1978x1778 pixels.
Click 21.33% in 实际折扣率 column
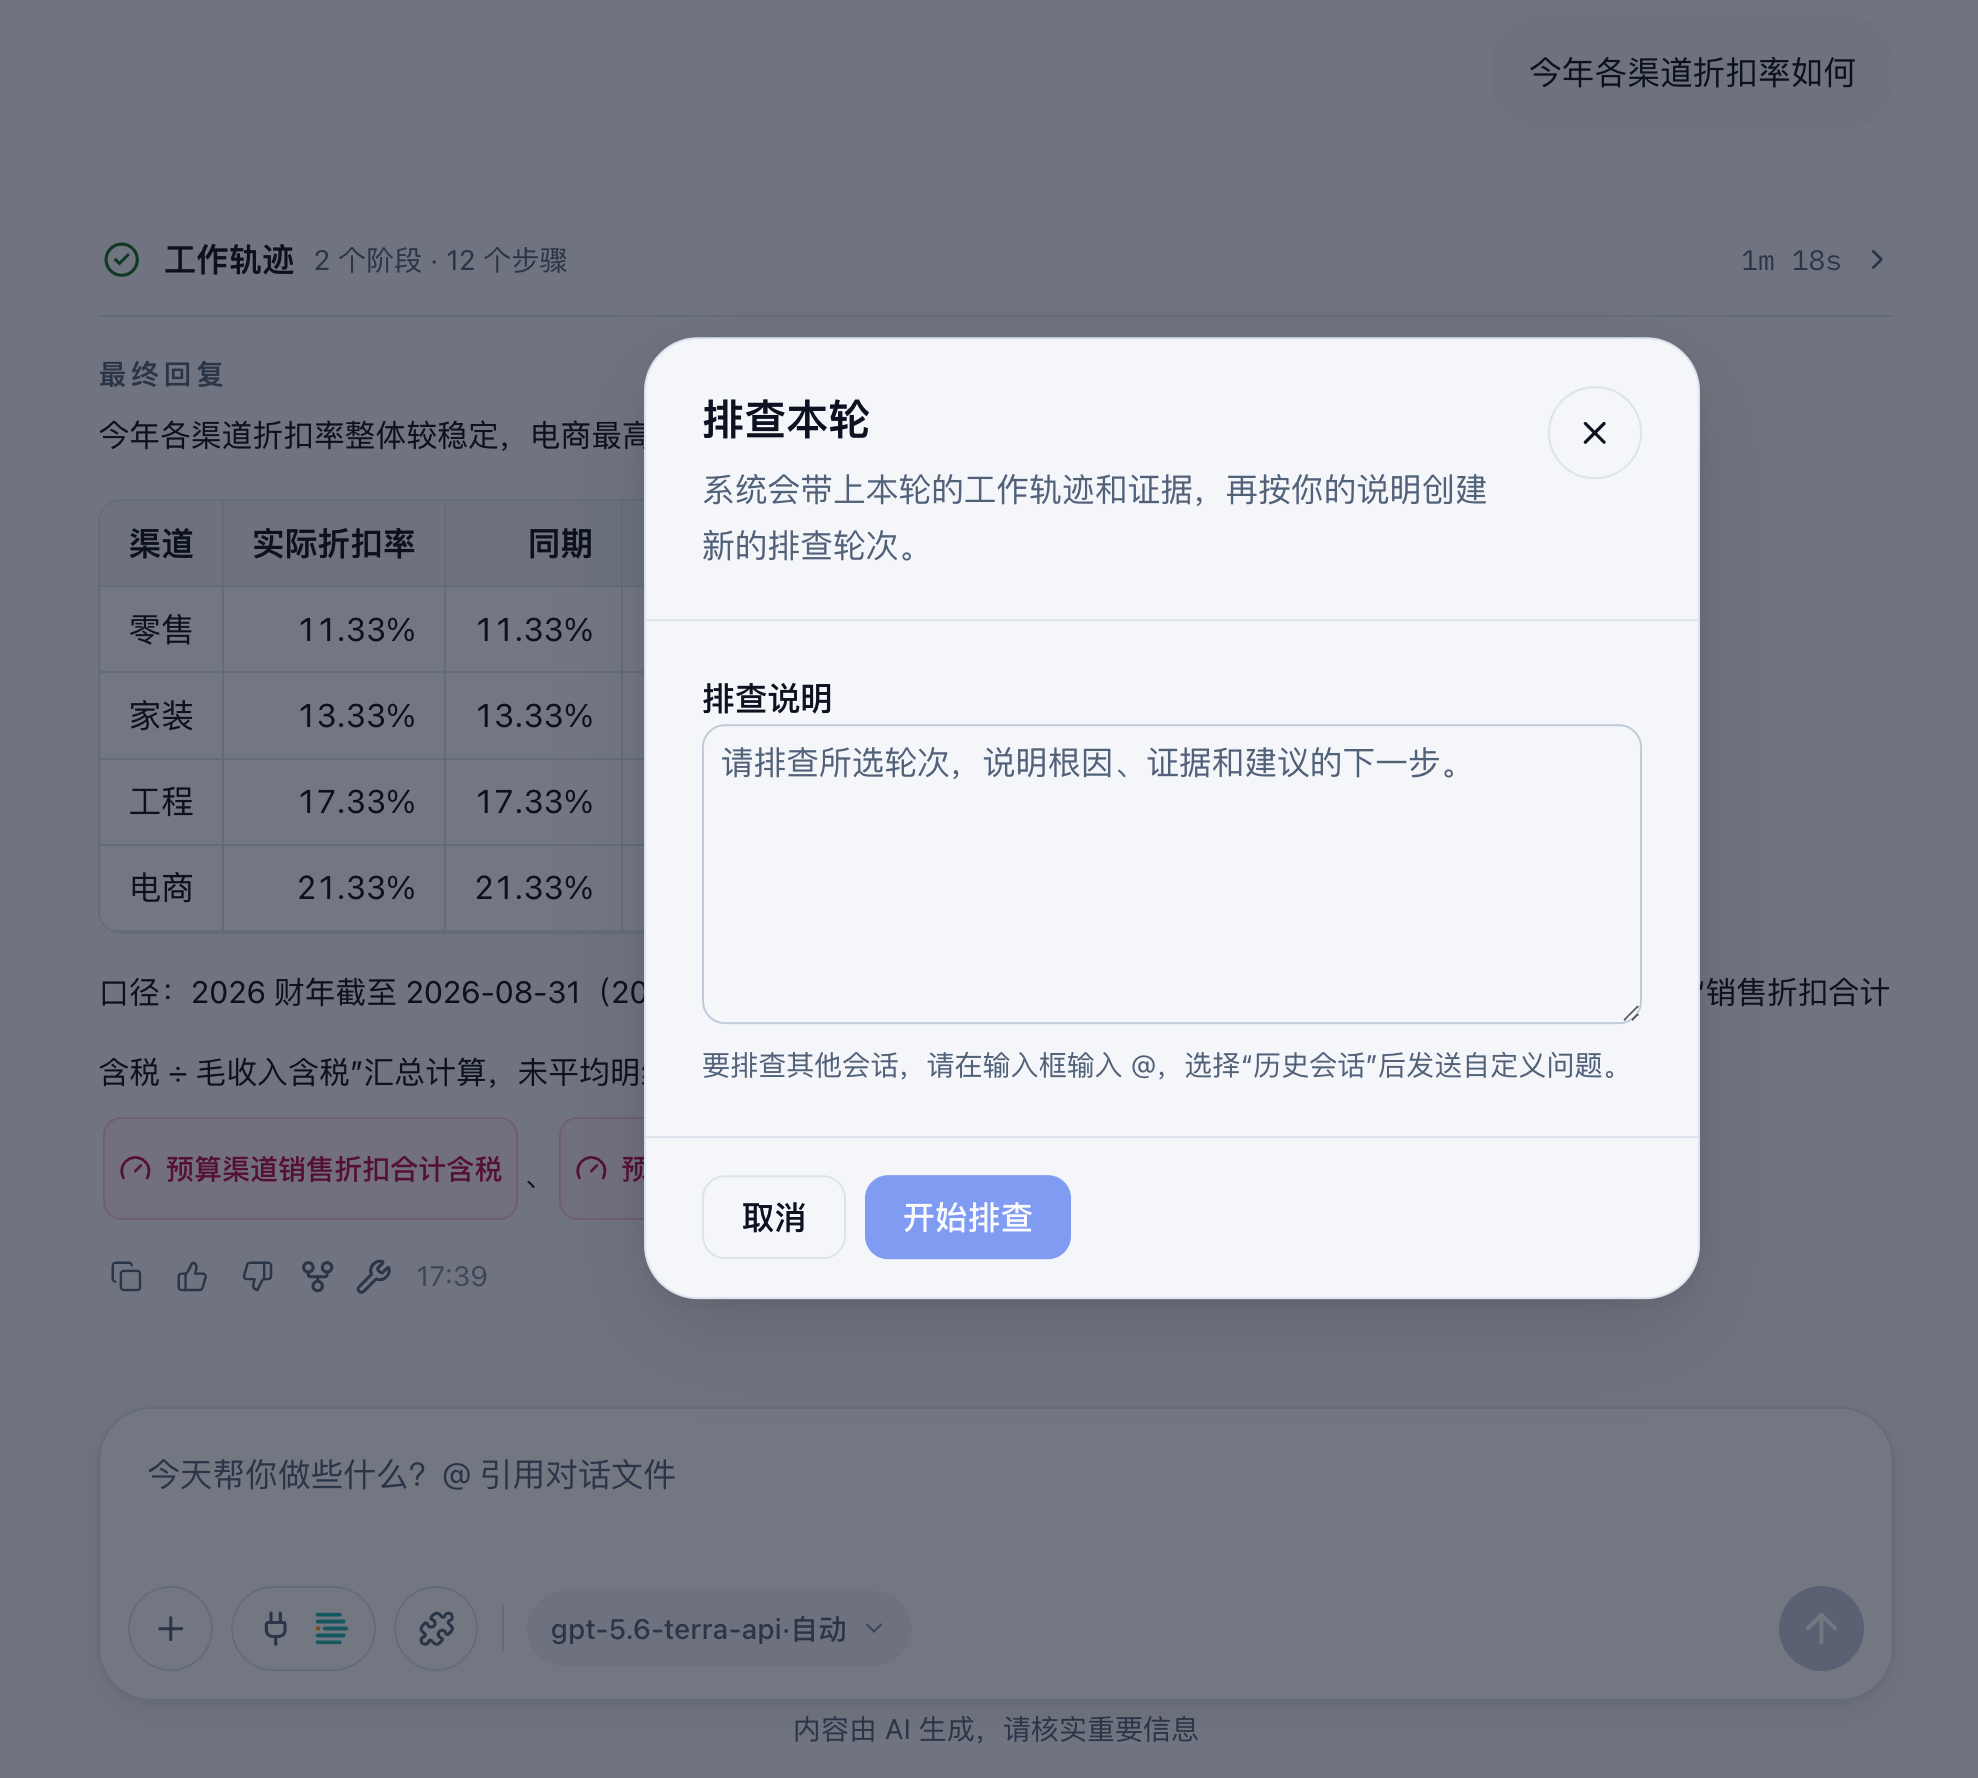coord(356,888)
